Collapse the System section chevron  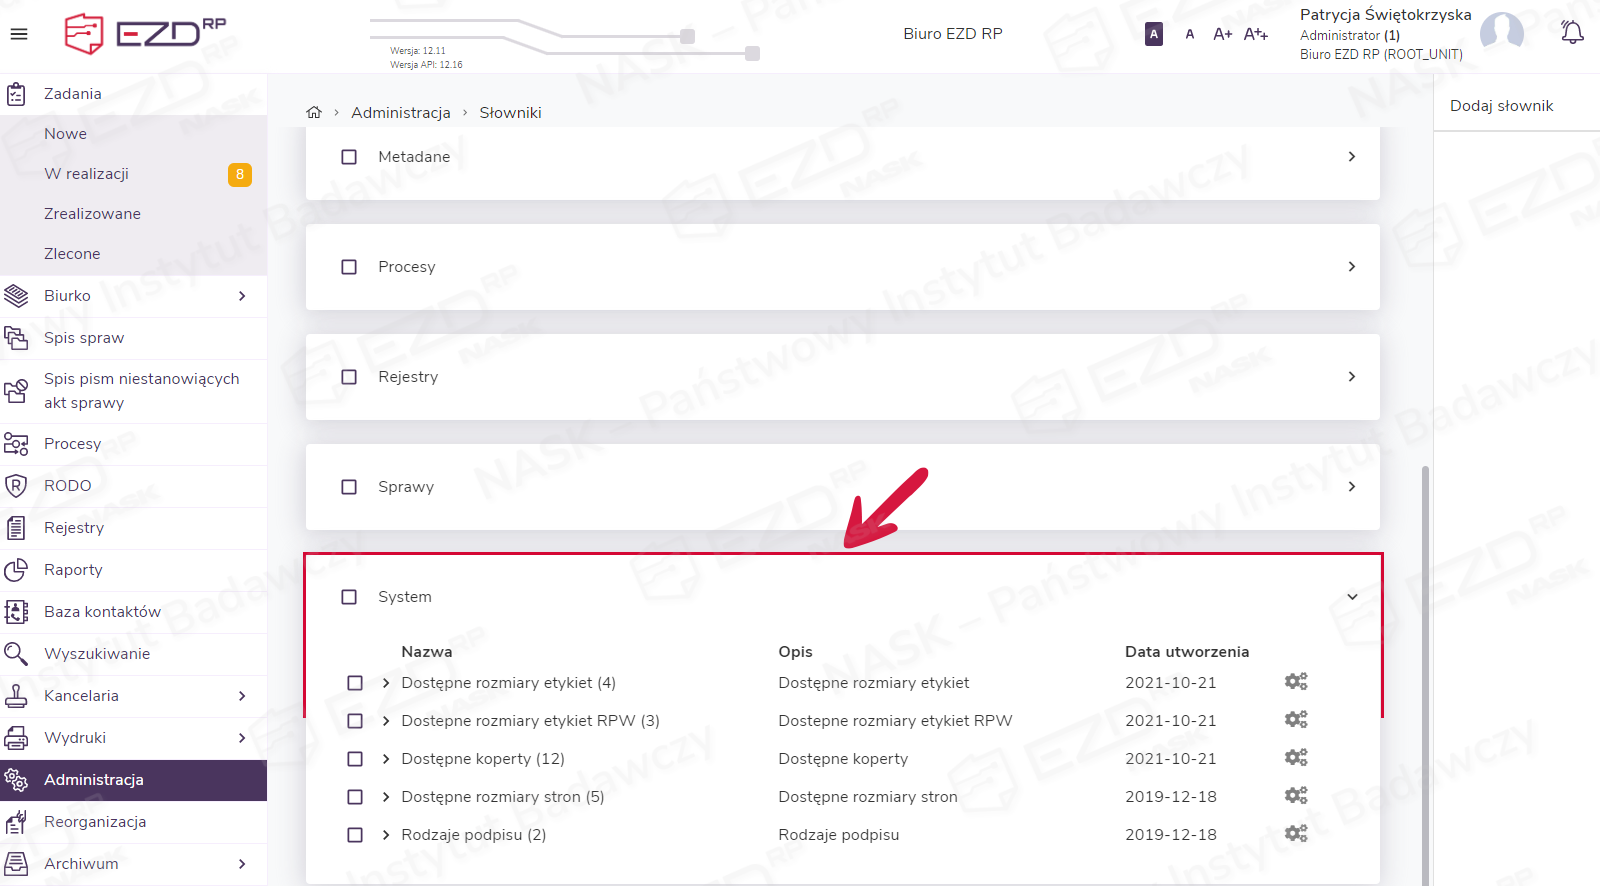[1351, 597]
